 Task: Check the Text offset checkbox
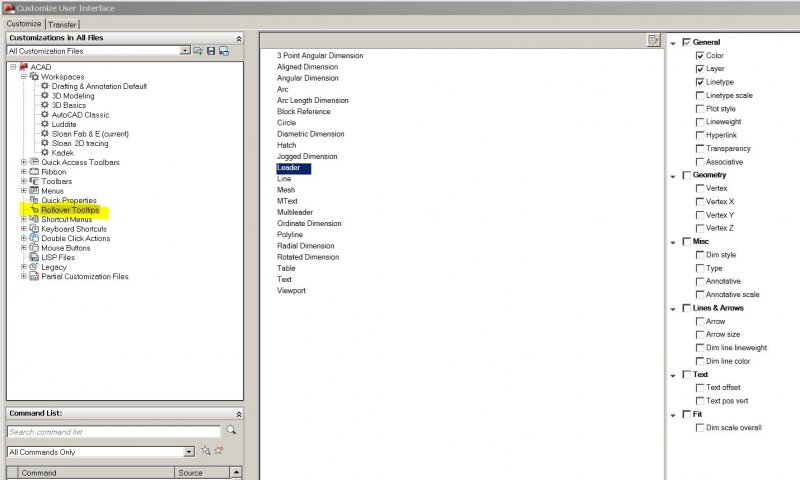click(x=700, y=388)
